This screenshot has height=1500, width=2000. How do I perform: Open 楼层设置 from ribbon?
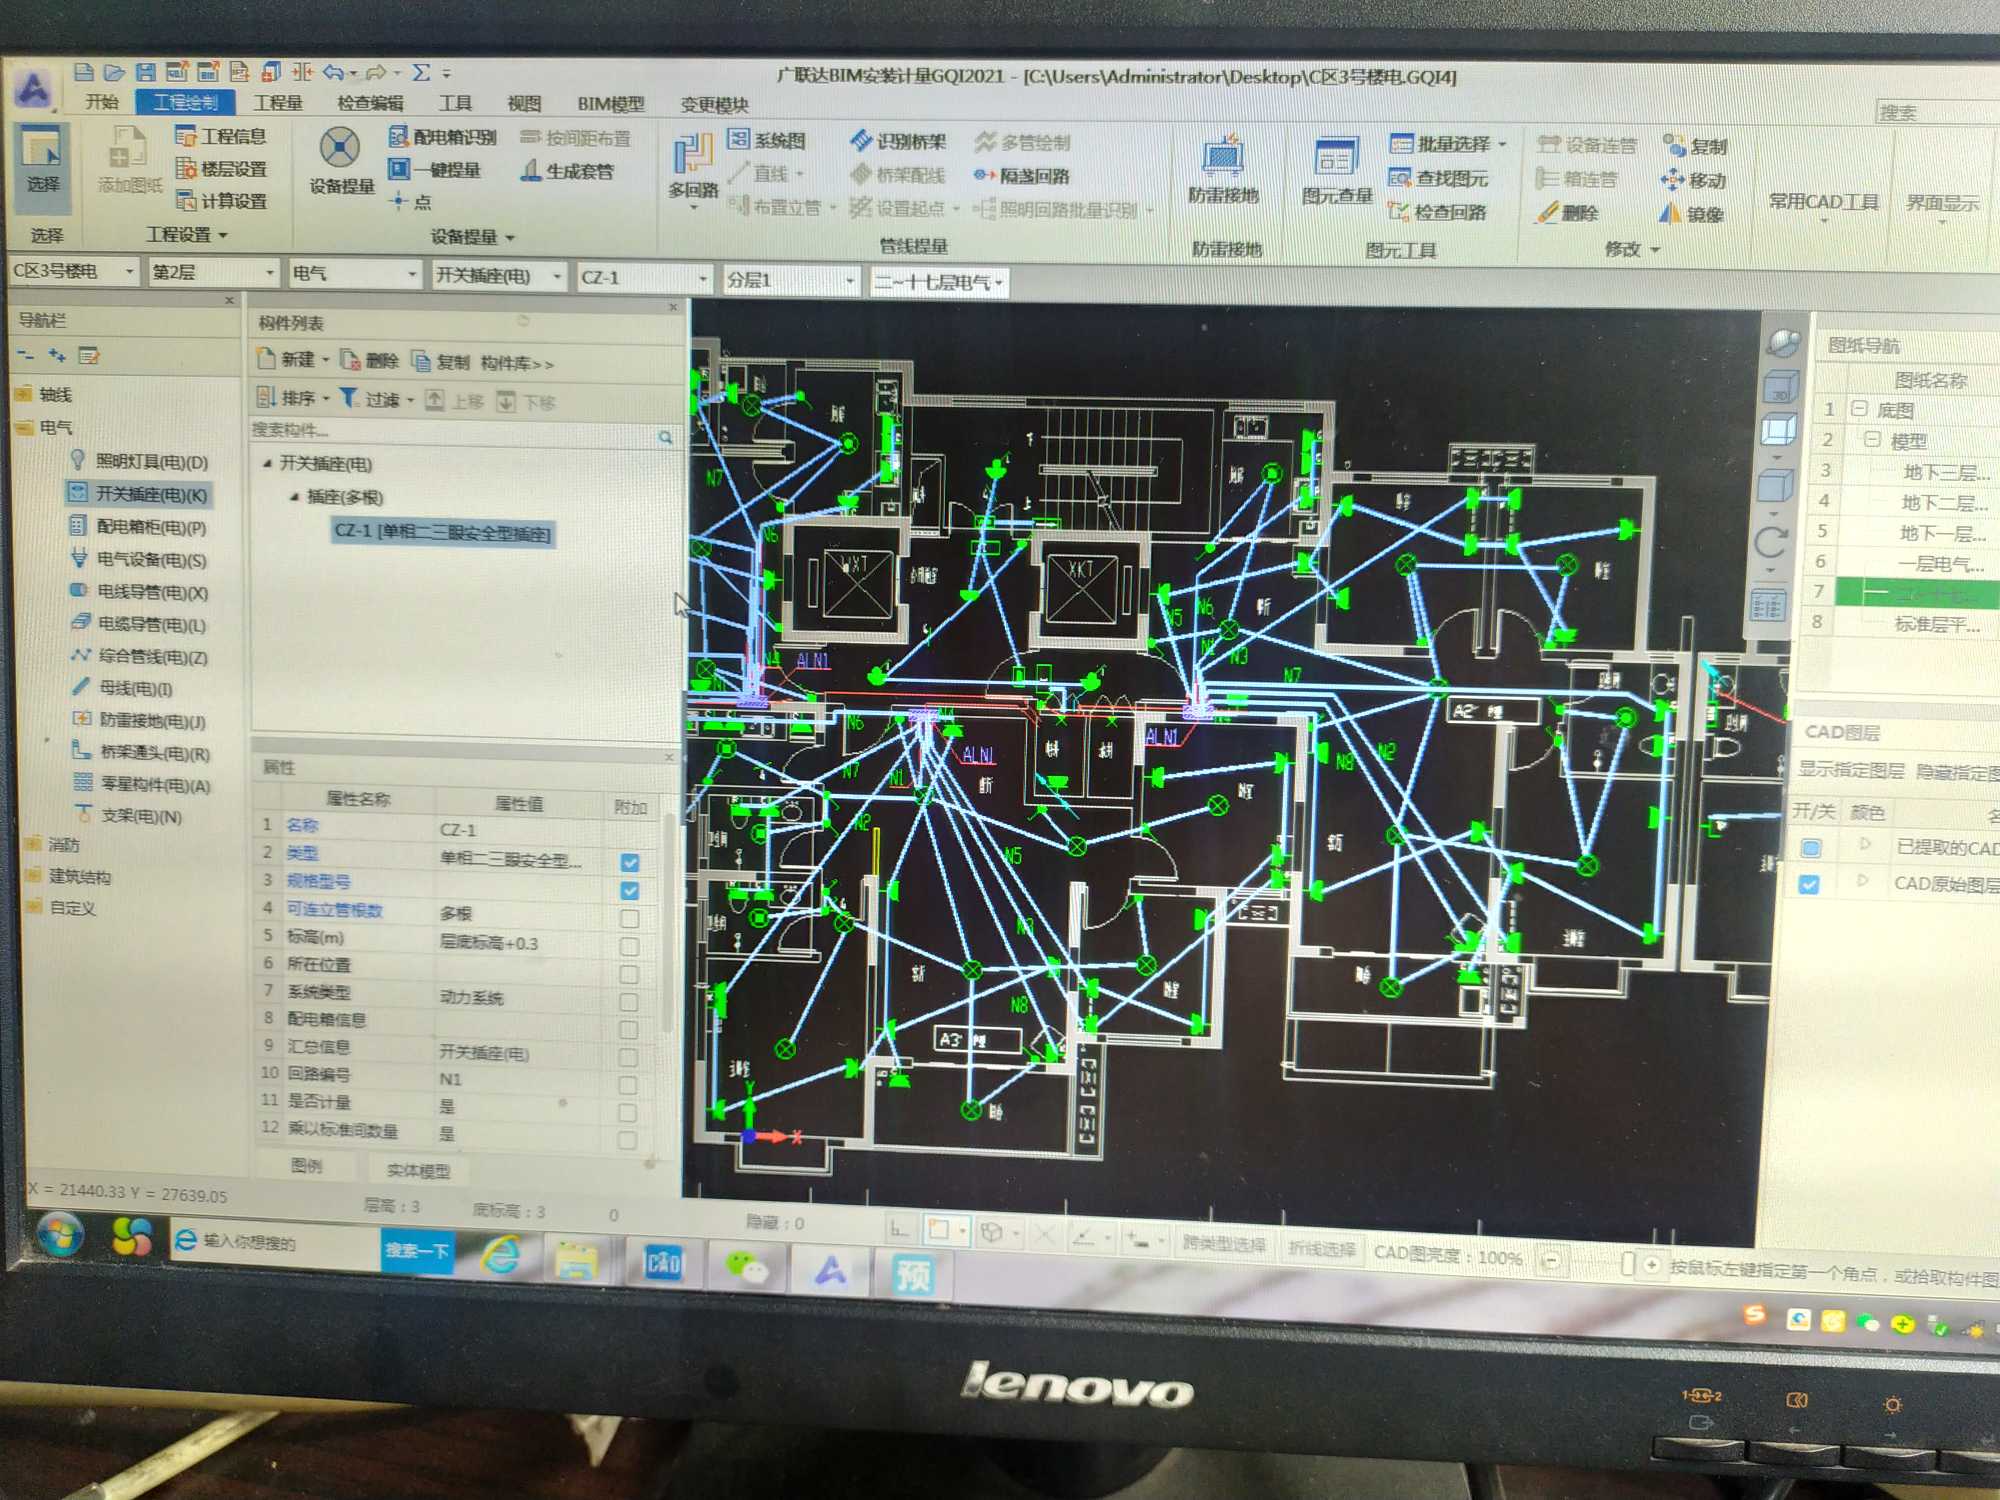pos(221,169)
